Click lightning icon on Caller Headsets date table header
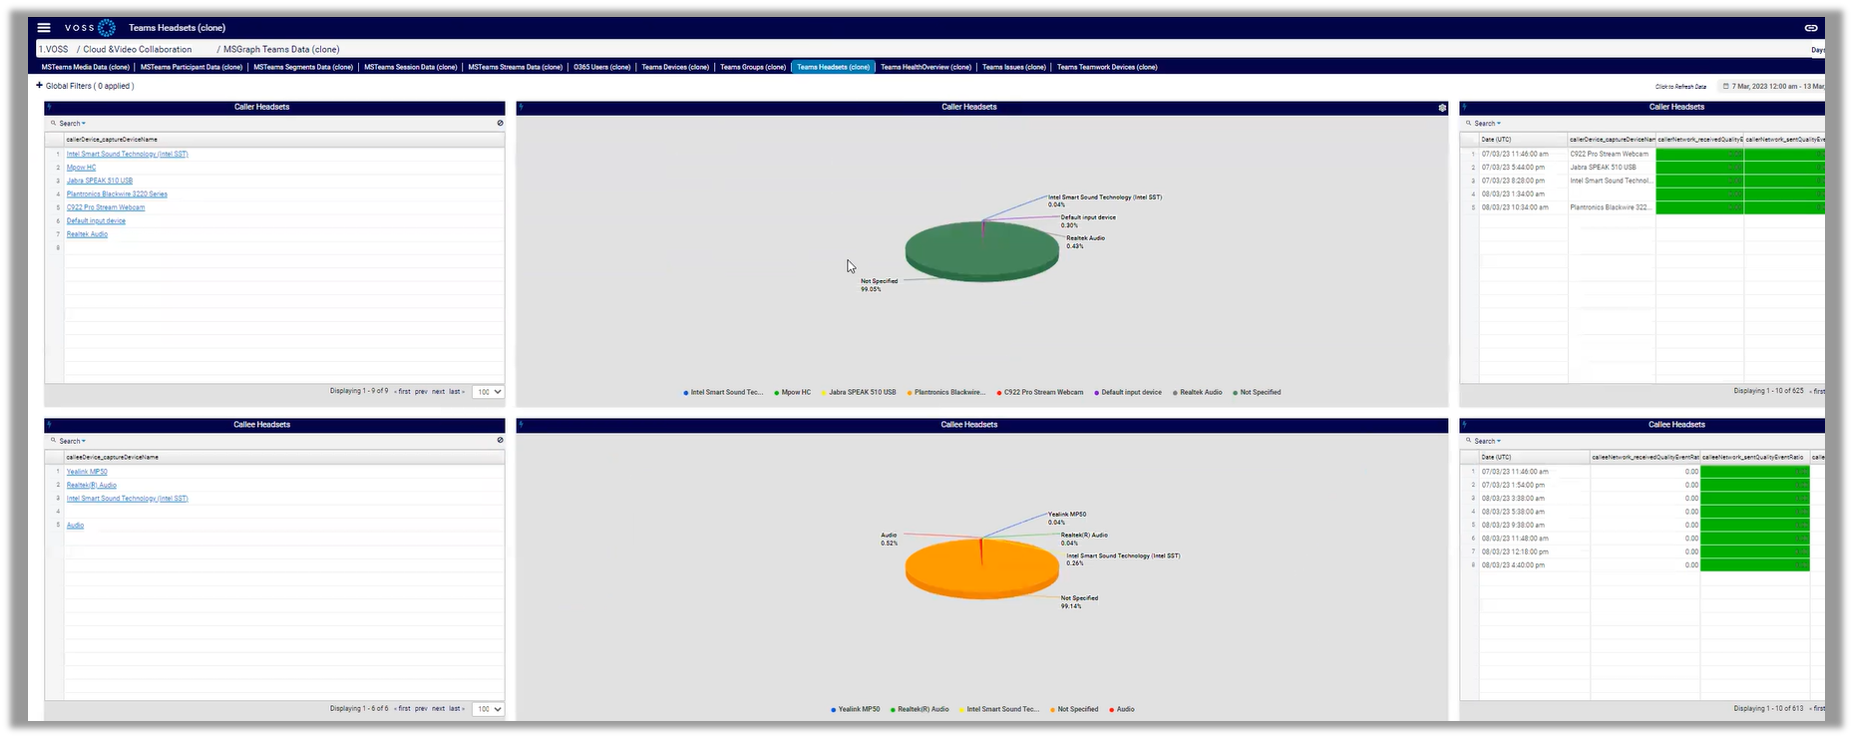The width and height of the screenshot is (1853, 738). tap(1464, 107)
